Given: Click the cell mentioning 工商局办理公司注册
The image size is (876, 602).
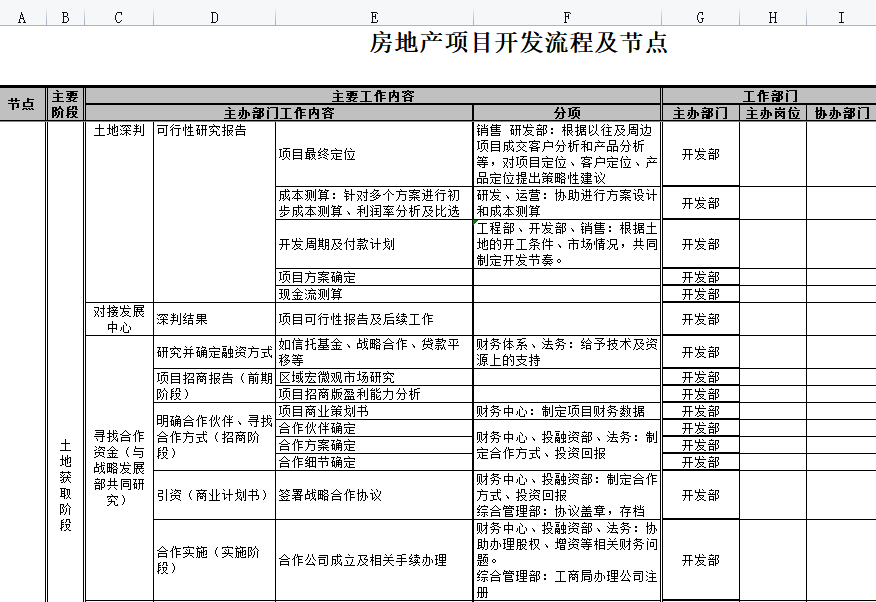Looking at the screenshot, I should click(x=567, y=560).
